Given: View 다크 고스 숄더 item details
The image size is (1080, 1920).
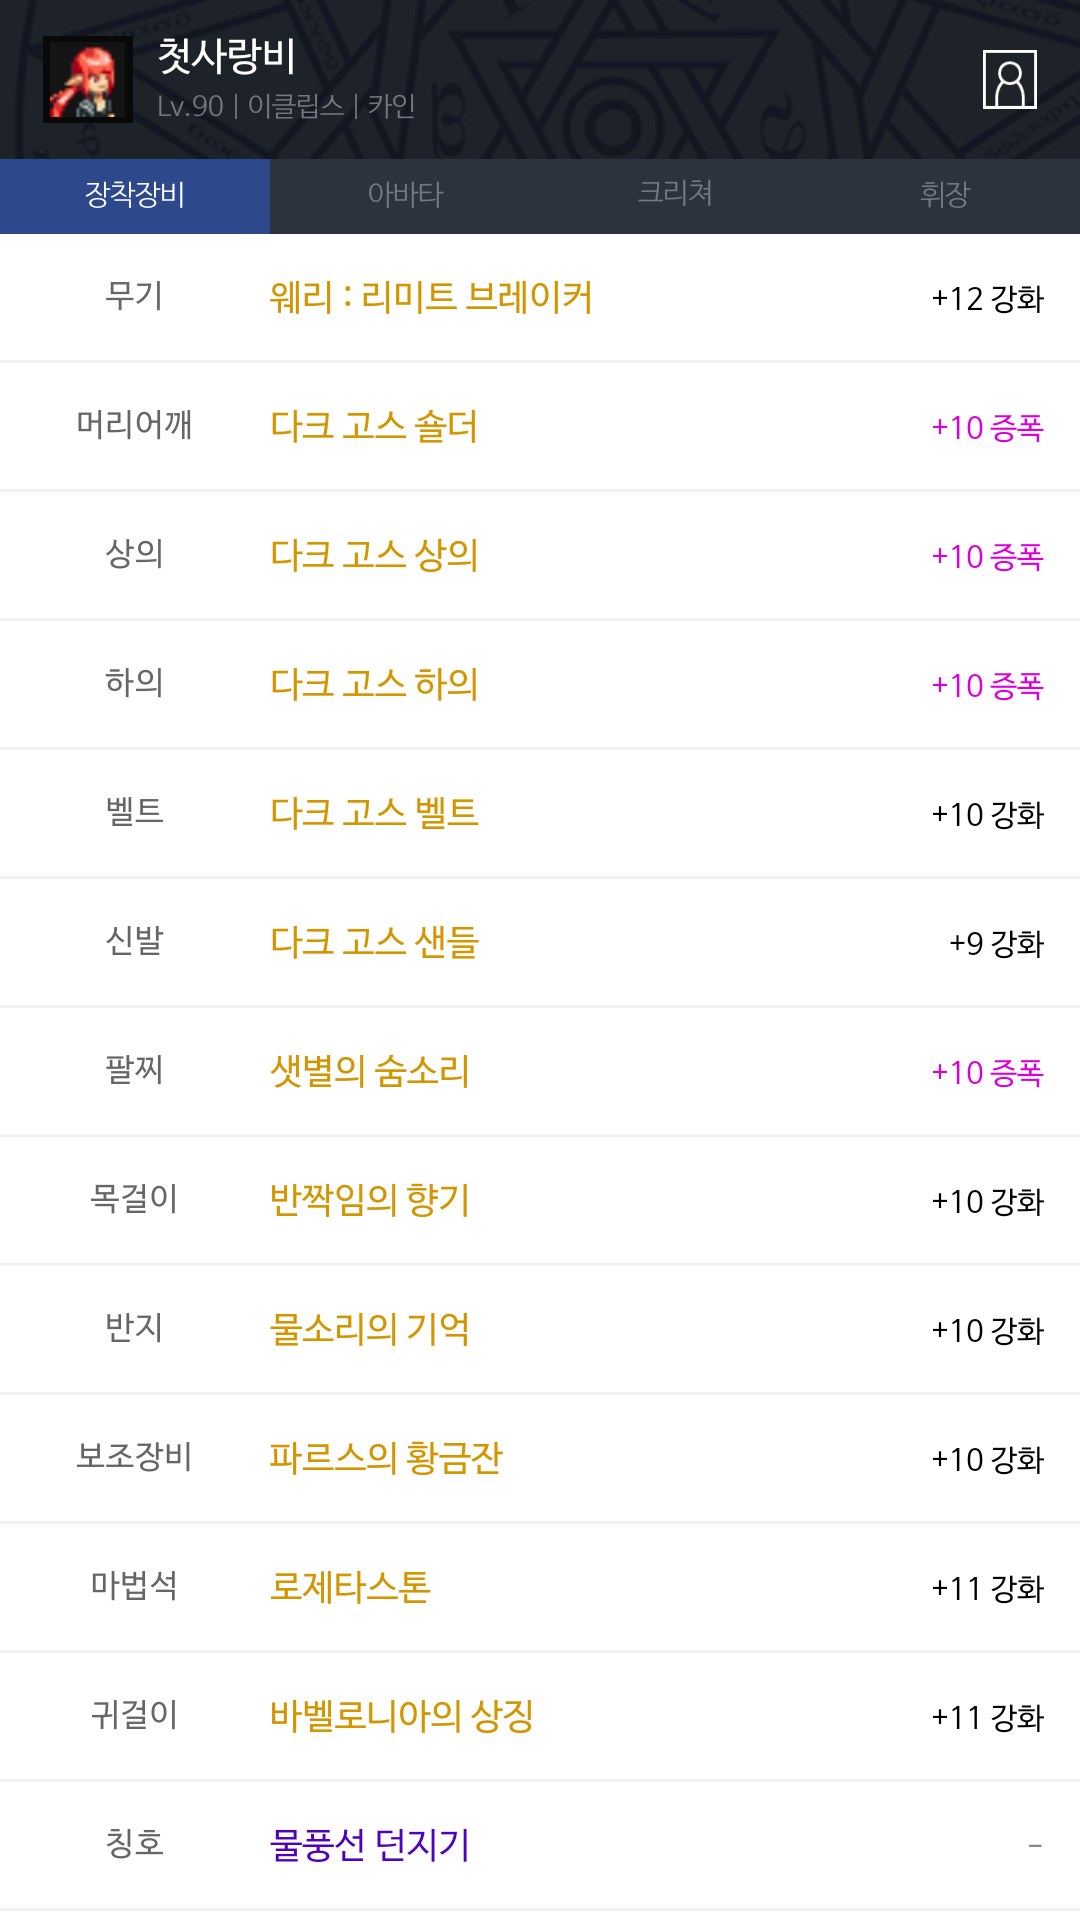Looking at the screenshot, I should 374,427.
